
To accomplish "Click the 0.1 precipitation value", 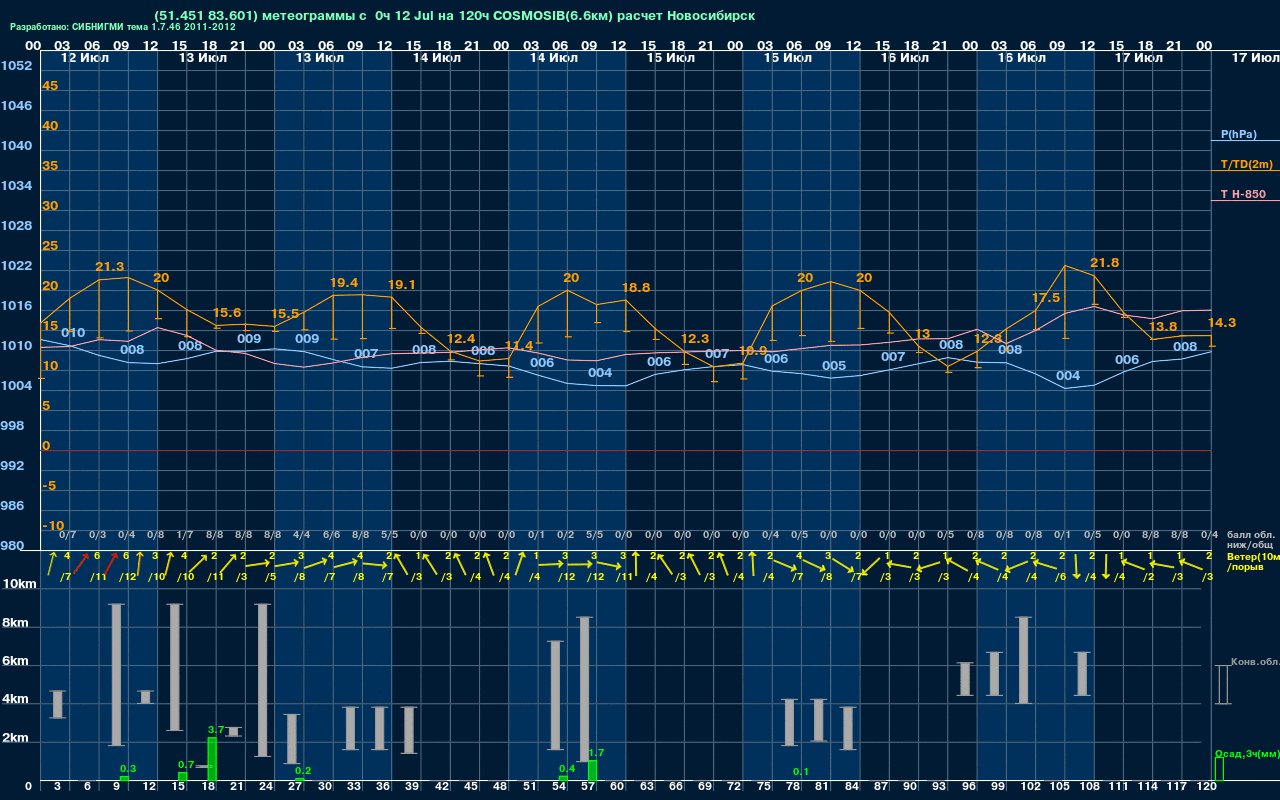I will (x=801, y=772).
